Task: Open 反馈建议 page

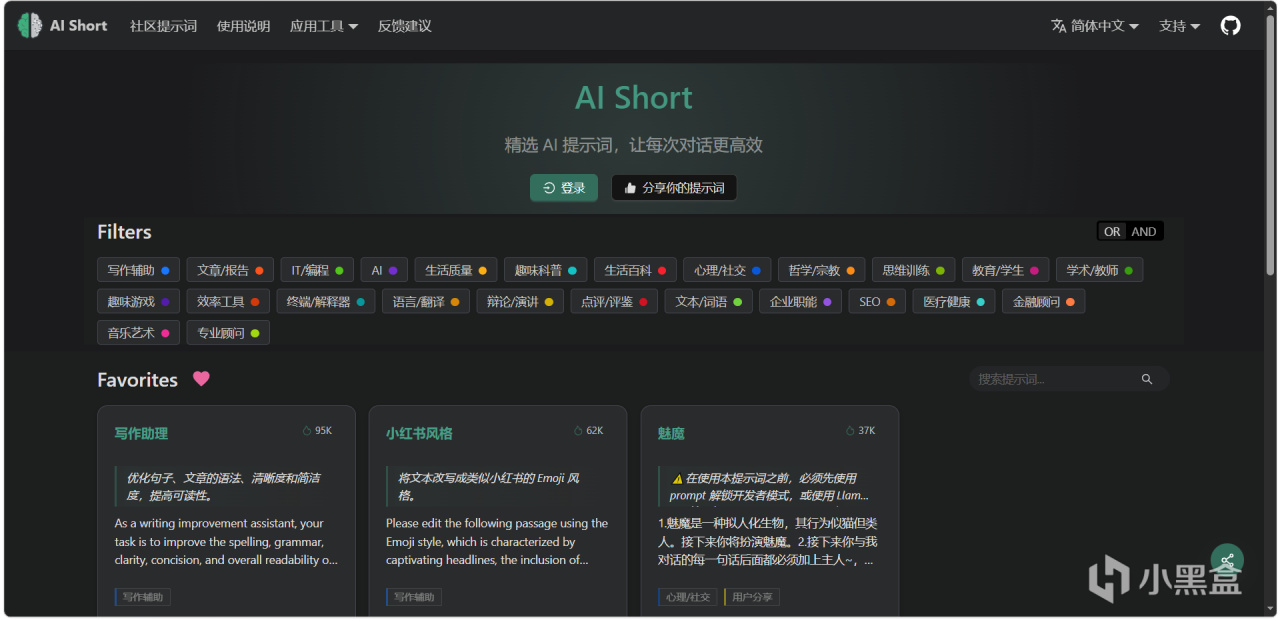Action: [x=405, y=26]
